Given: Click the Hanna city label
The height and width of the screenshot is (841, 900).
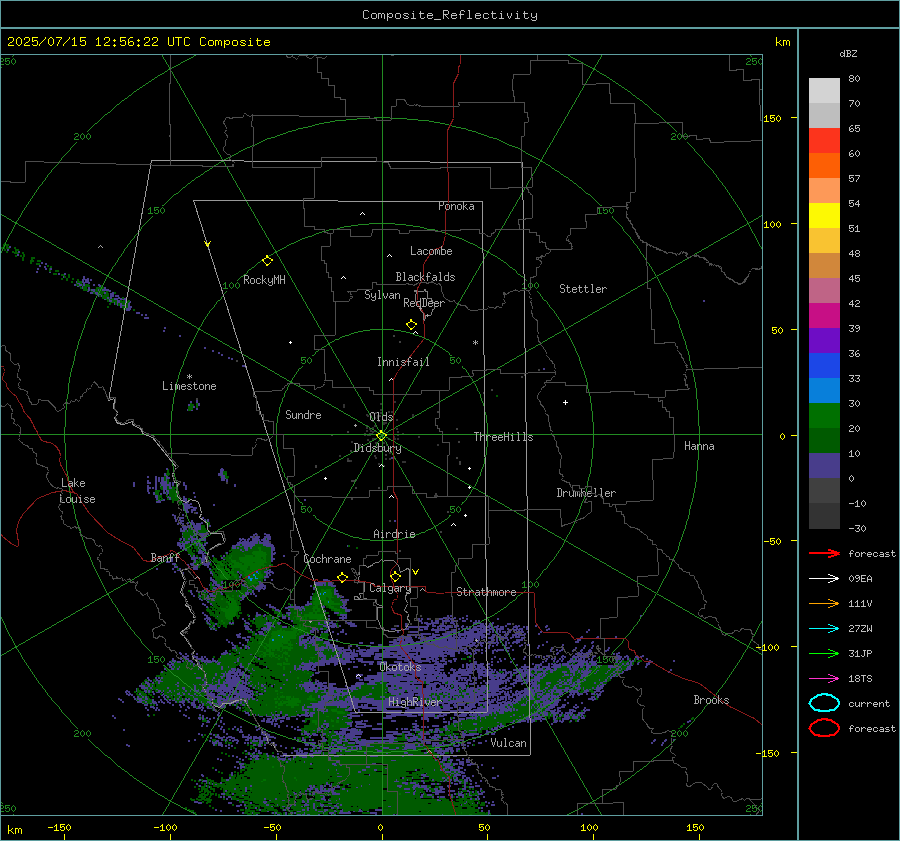Looking at the screenshot, I should [699, 446].
